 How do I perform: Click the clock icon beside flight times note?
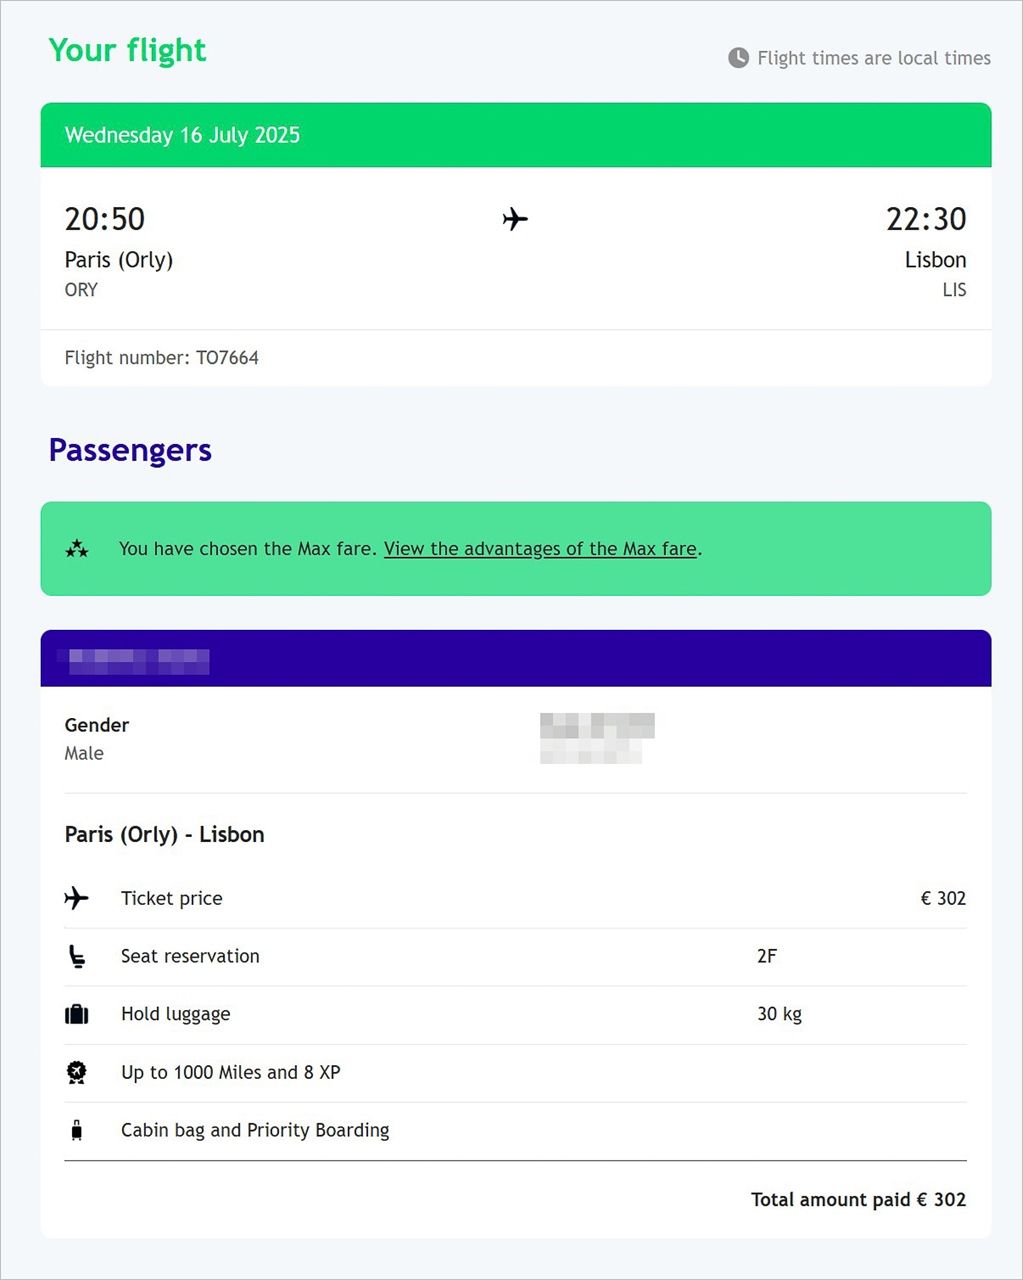coord(738,58)
